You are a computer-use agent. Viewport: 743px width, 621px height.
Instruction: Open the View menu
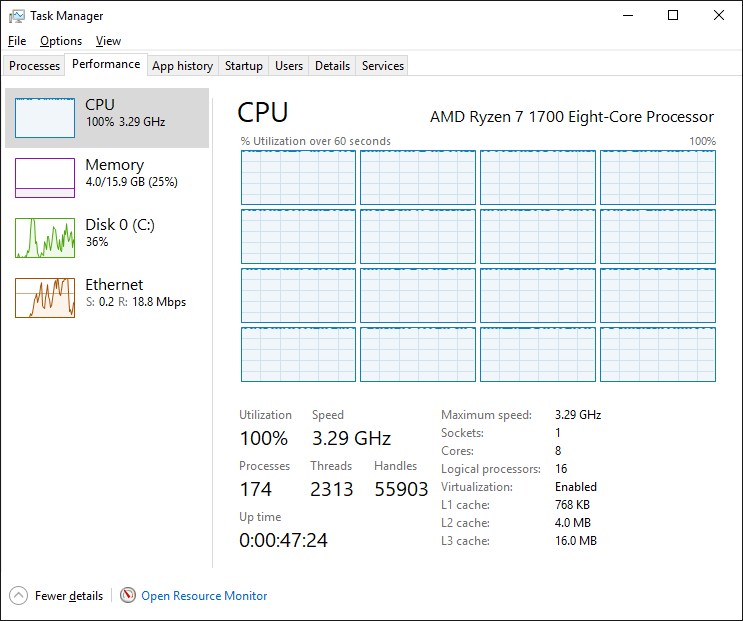(x=108, y=41)
